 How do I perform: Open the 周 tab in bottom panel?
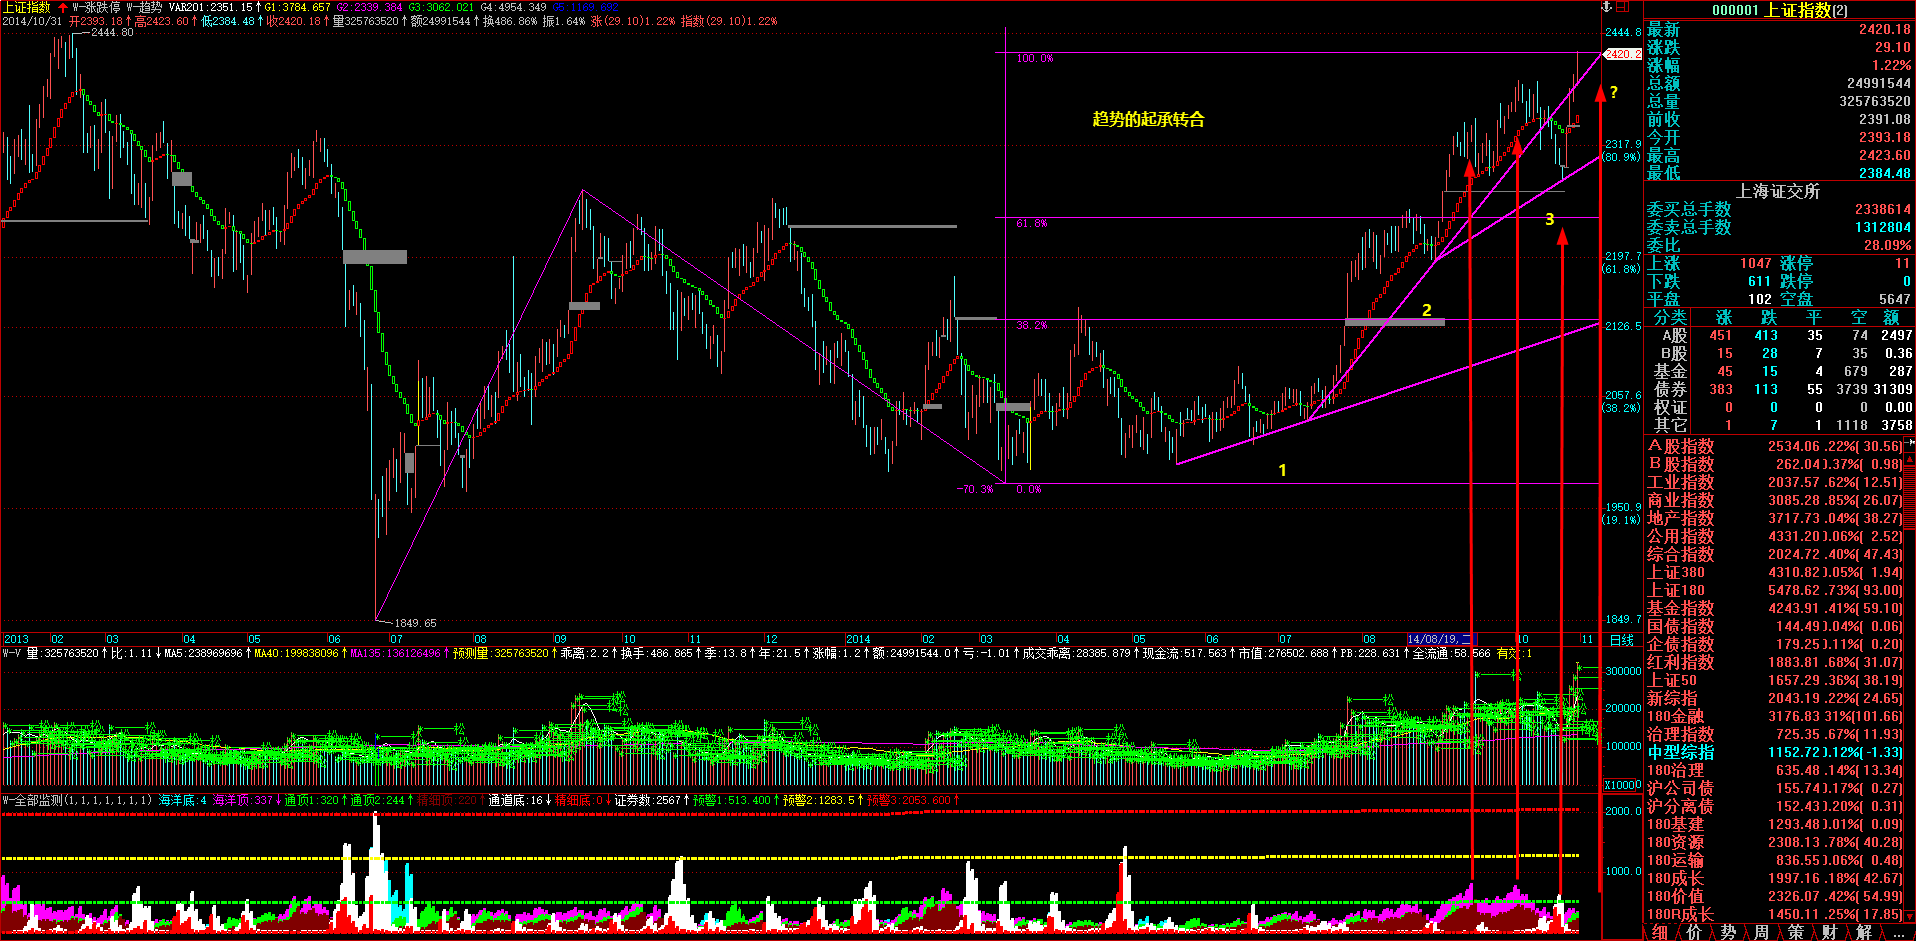tap(1761, 932)
